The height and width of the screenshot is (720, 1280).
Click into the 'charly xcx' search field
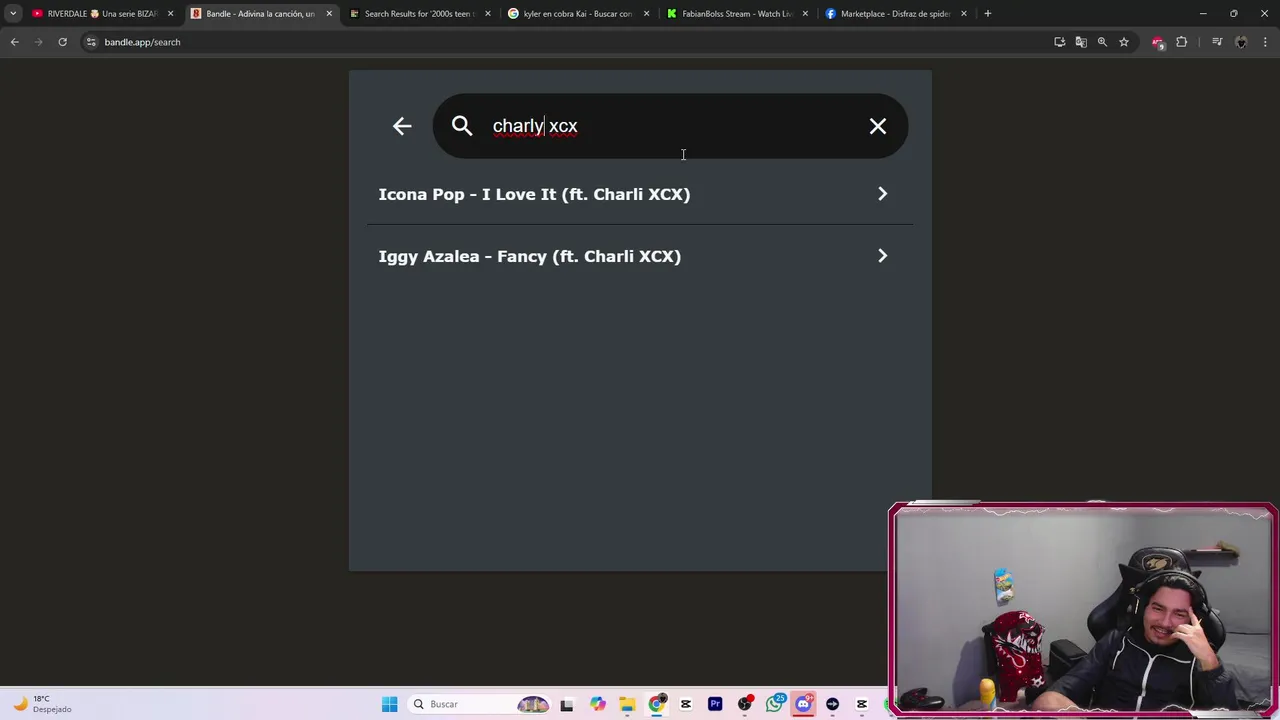670,126
